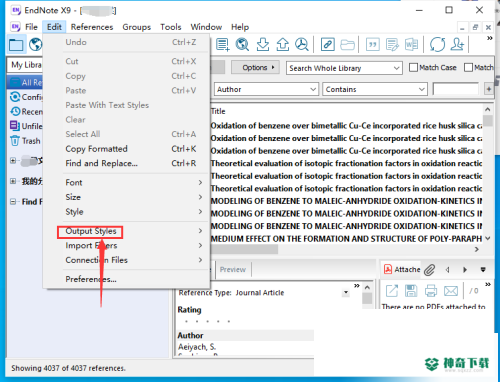The image size is (500, 382).
Task: Click the Title column header
Action: click(218, 111)
